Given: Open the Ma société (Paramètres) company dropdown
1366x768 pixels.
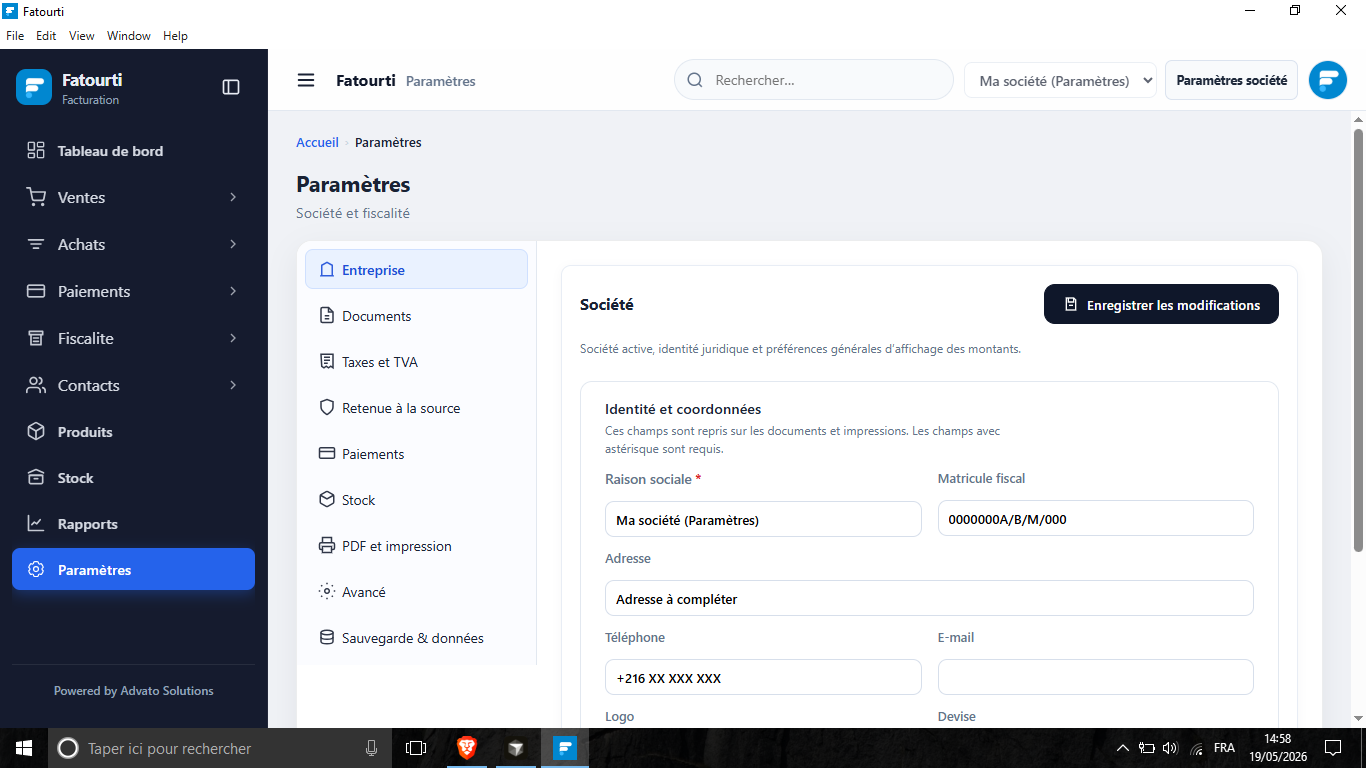Looking at the screenshot, I should click(x=1060, y=81).
